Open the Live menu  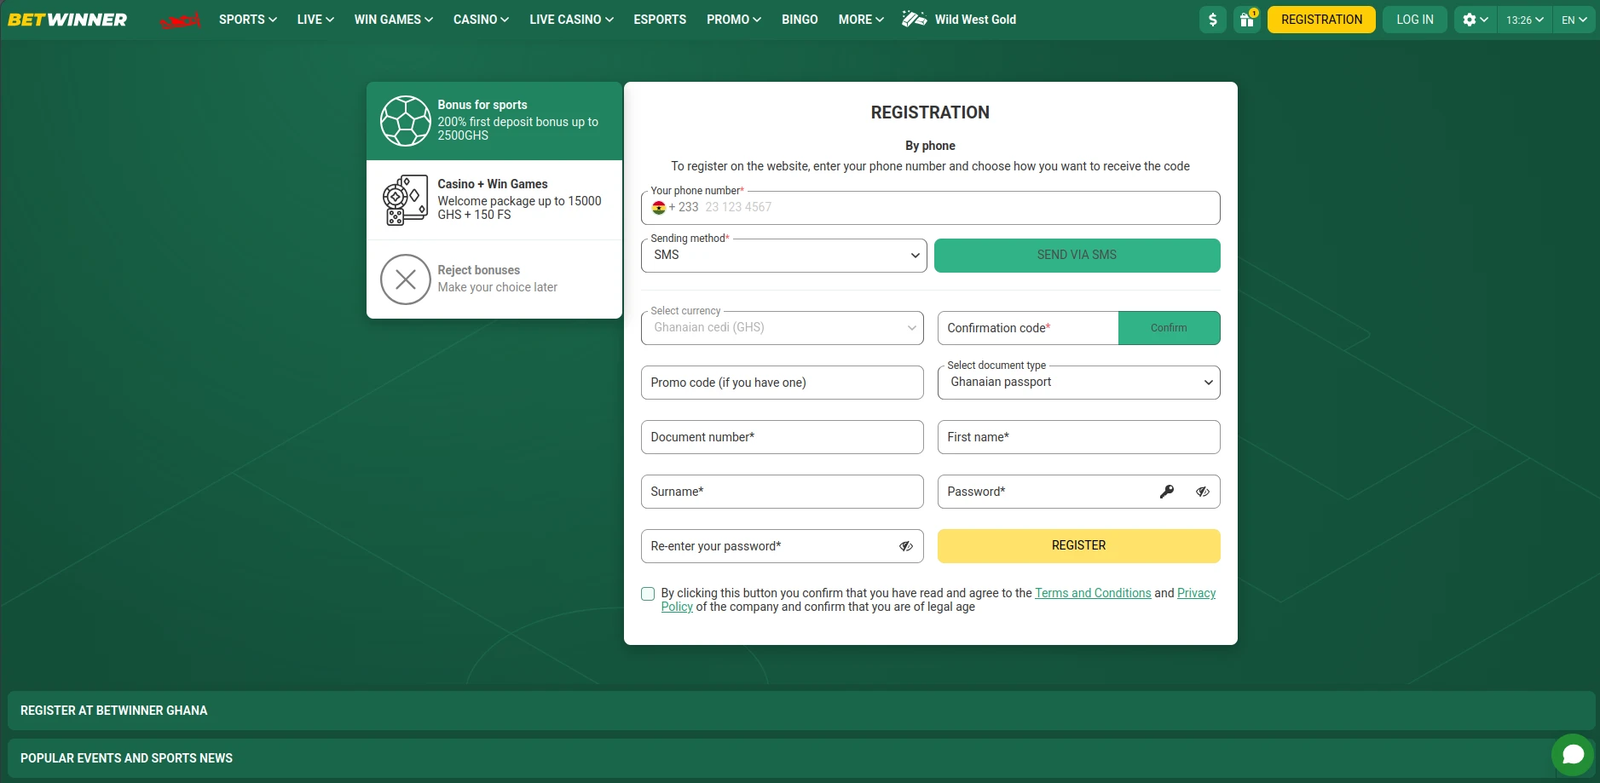[316, 20]
